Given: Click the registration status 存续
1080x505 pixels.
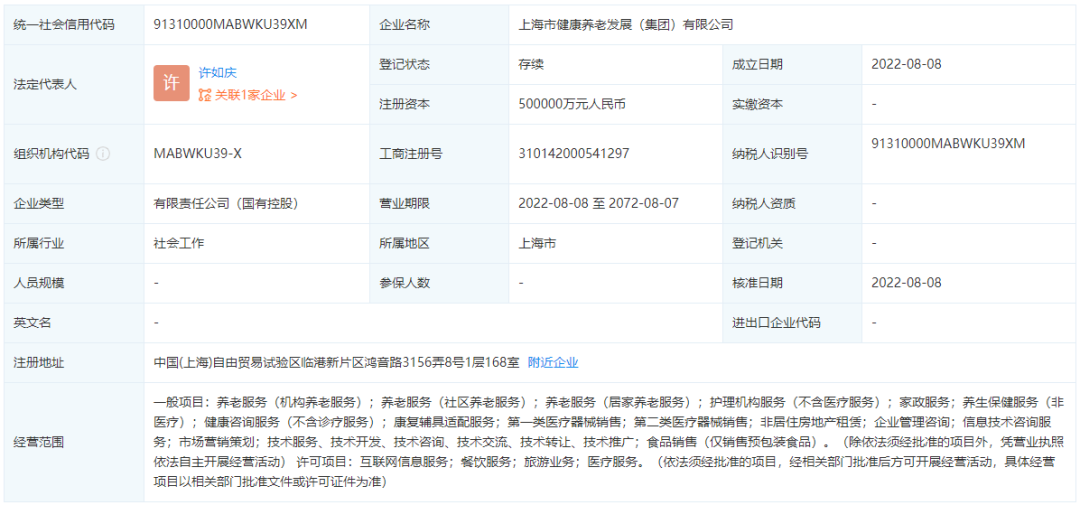Looking at the screenshot, I should 532,64.
